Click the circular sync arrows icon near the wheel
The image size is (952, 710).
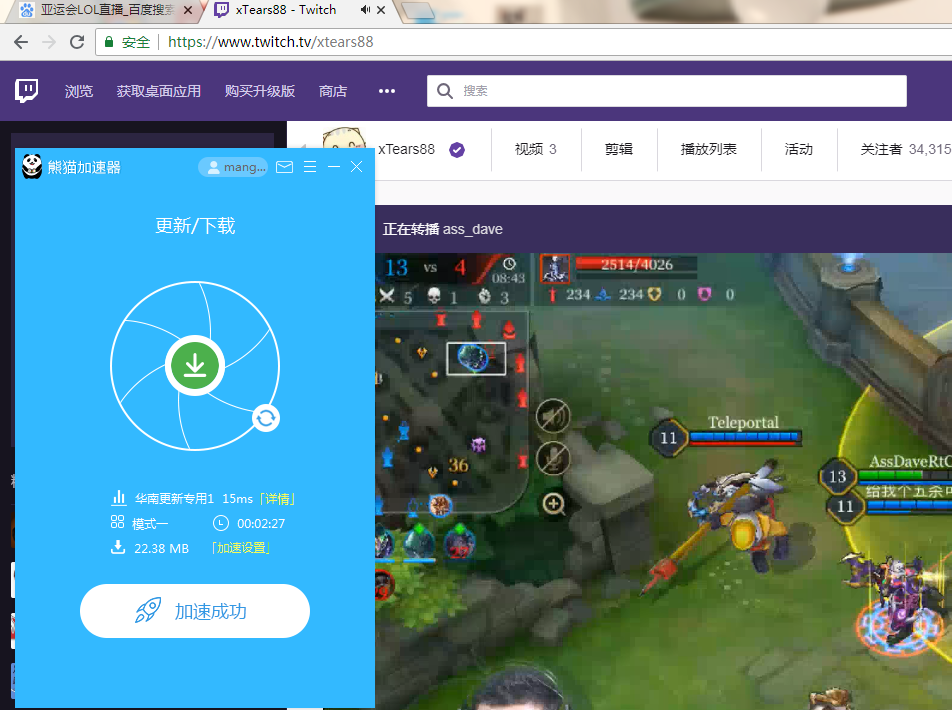tap(264, 418)
